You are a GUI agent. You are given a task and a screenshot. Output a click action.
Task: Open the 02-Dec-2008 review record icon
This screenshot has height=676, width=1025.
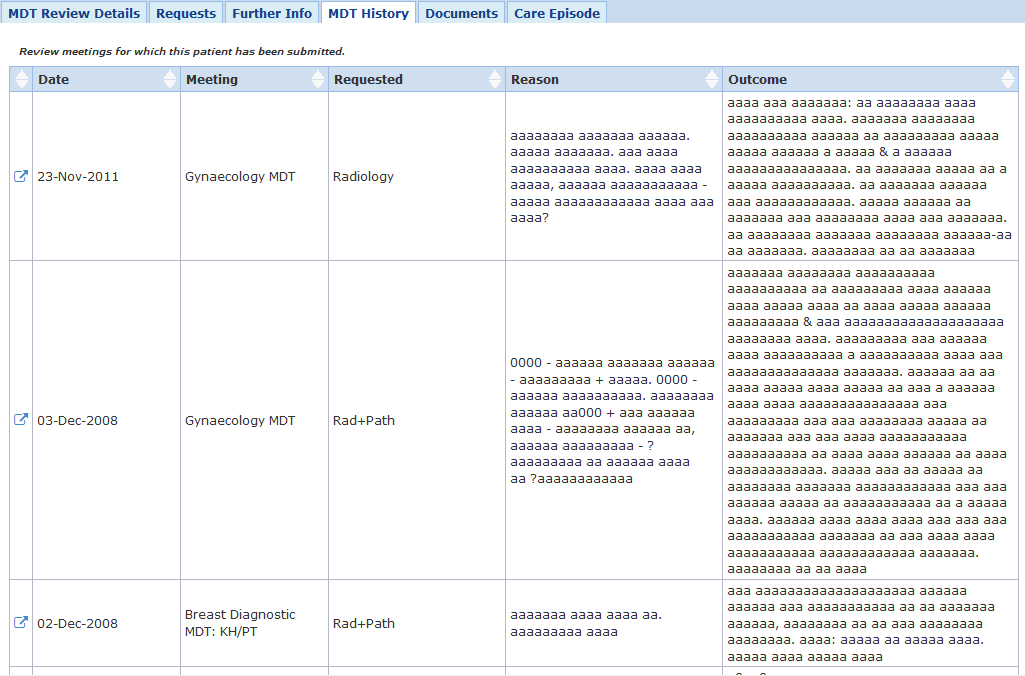pos(21,623)
